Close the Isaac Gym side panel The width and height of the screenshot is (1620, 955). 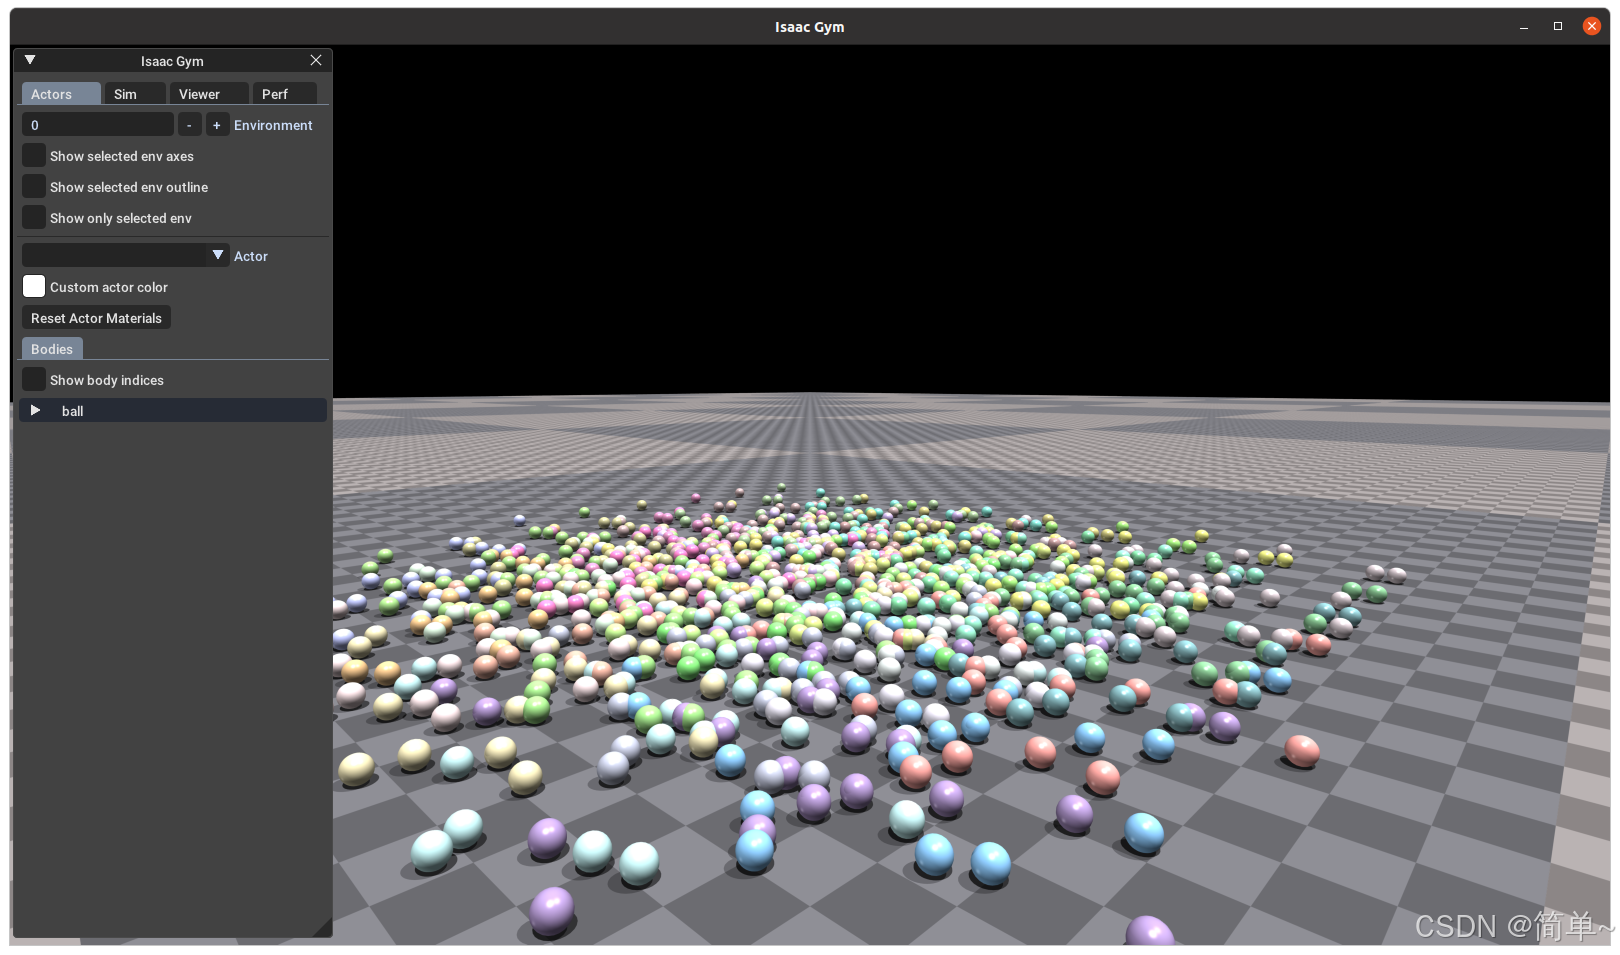point(316,60)
